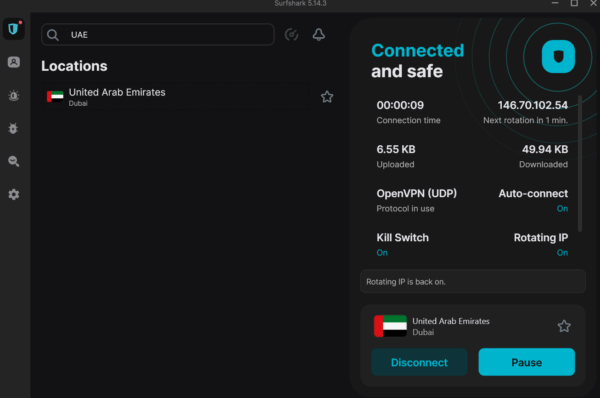The image size is (600, 398).
Task: Click the Kill Switch On setting
Action: [403, 244]
